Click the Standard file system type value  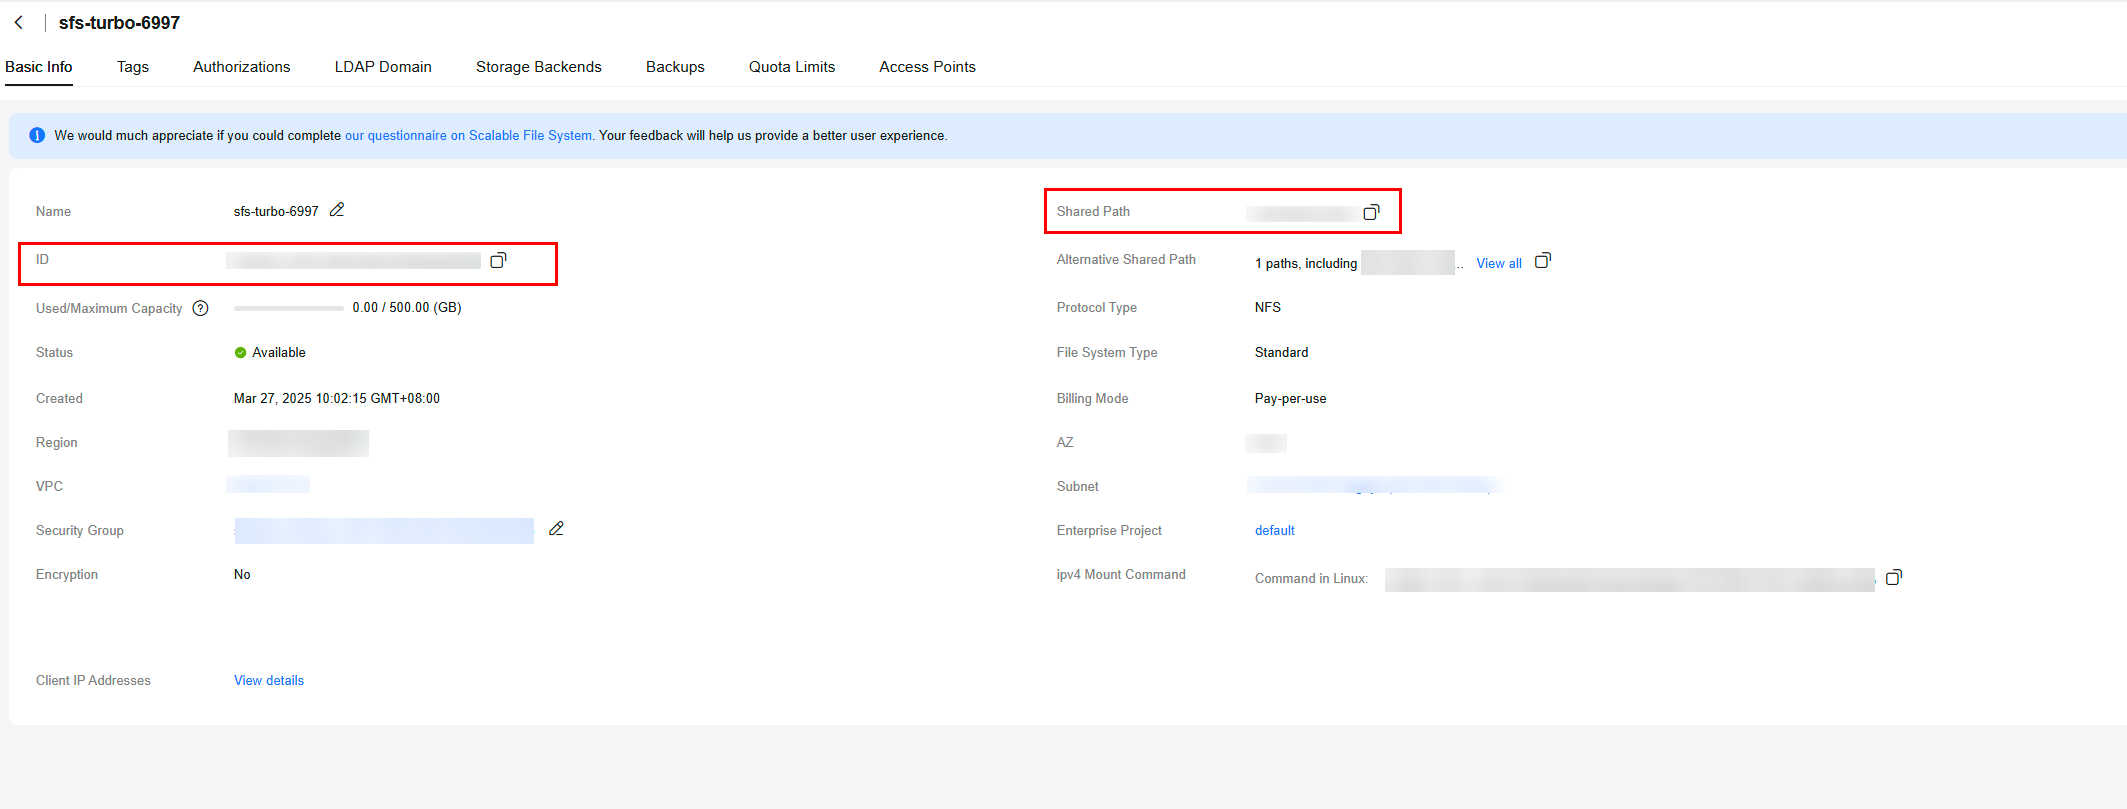(x=1281, y=352)
